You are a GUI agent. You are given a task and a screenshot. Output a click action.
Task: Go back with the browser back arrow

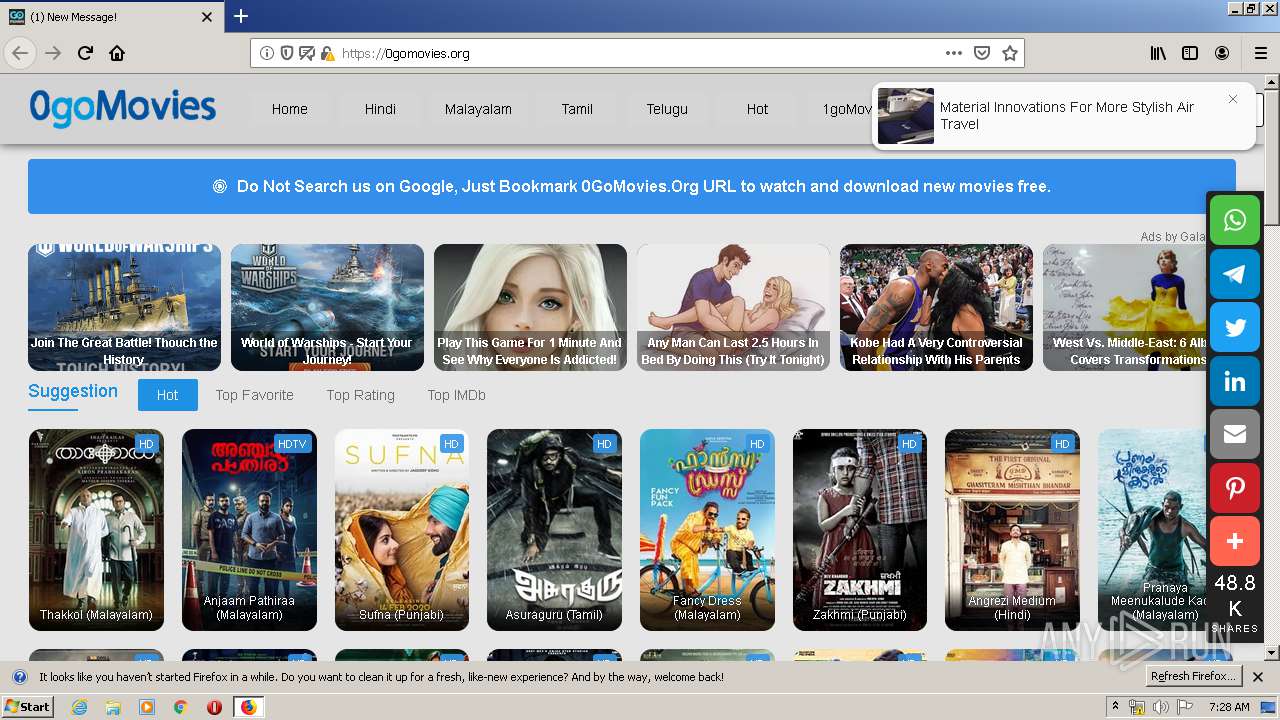coord(20,53)
